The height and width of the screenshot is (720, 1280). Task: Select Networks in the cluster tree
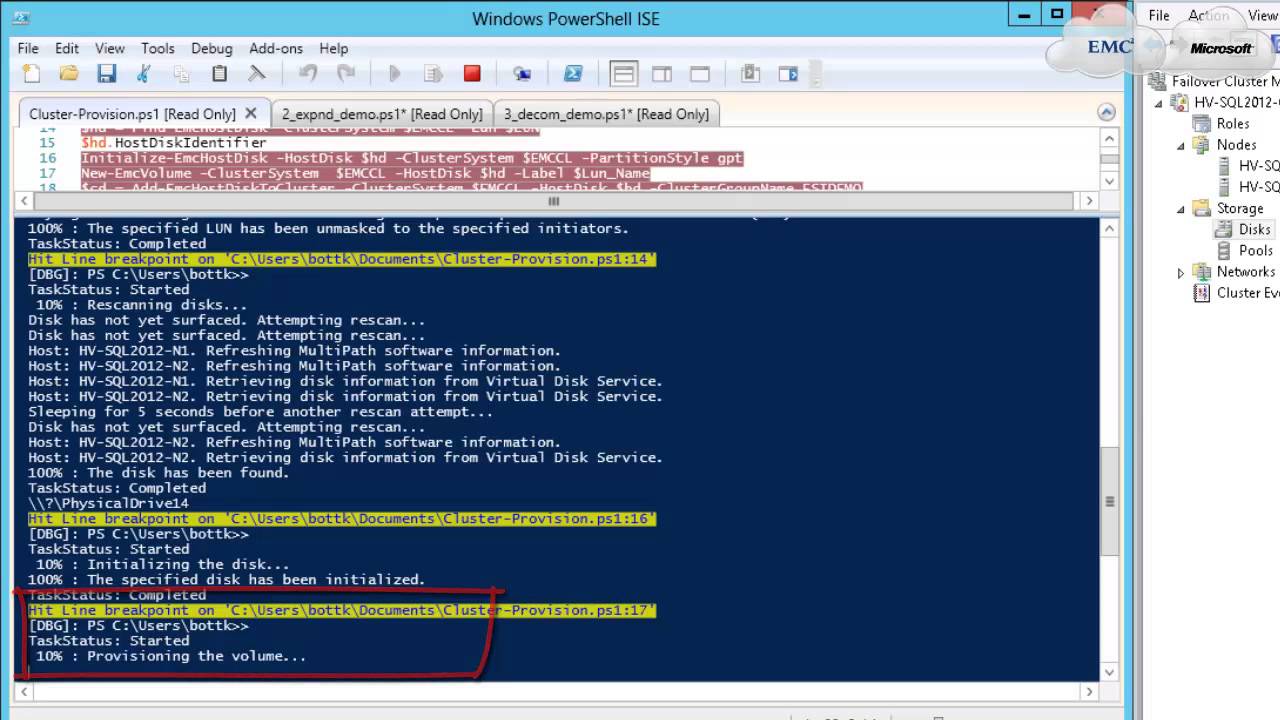coord(1246,271)
